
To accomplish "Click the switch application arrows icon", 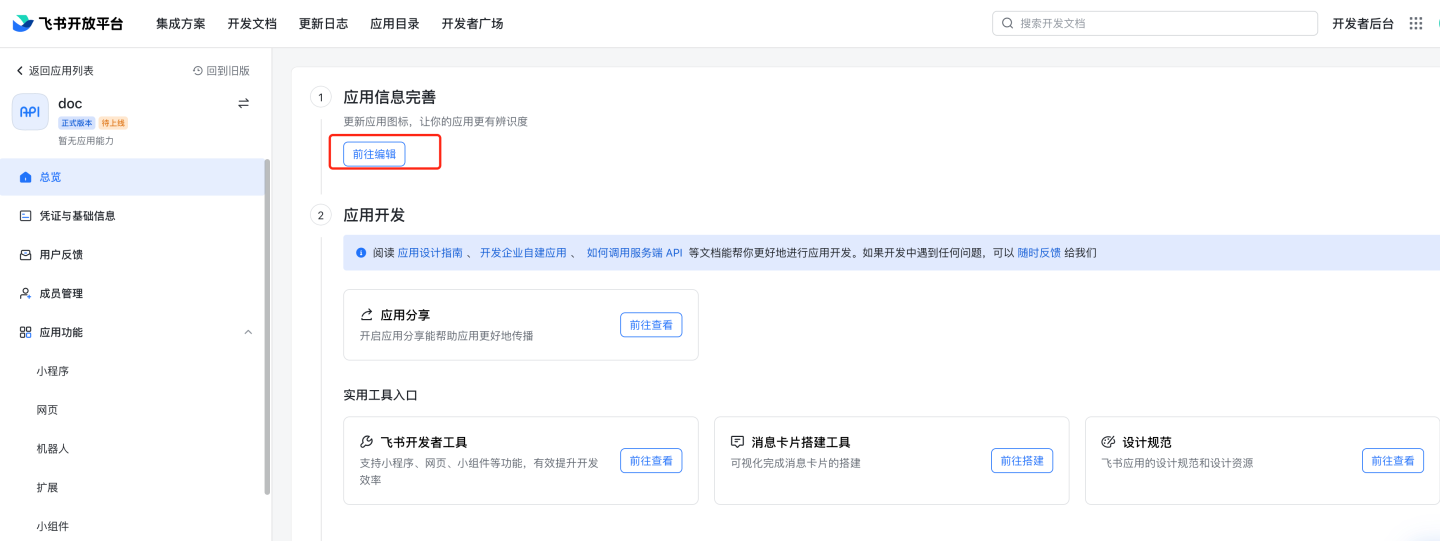I will click(x=243, y=103).
